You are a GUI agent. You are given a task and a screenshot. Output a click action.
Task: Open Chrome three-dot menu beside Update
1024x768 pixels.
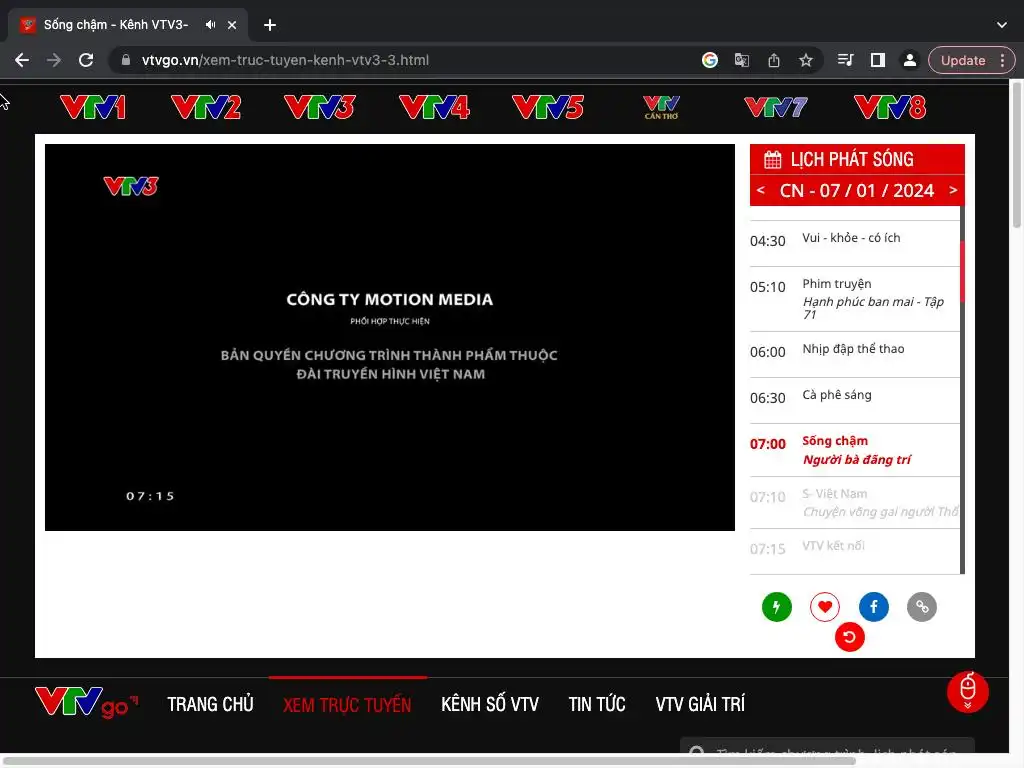click(x=1002, y=60)
